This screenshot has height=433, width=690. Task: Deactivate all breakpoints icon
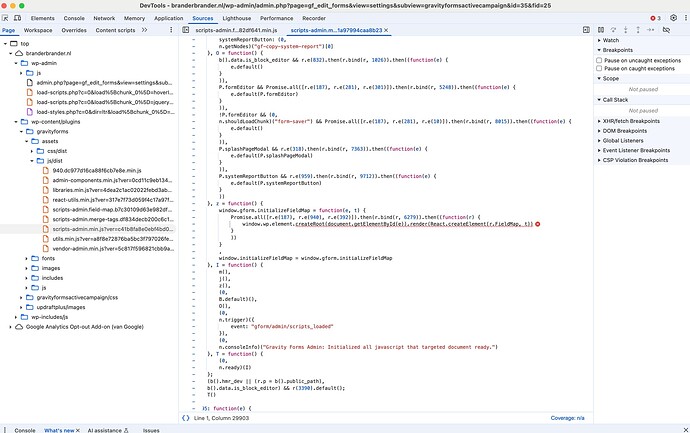click(666, 29)
